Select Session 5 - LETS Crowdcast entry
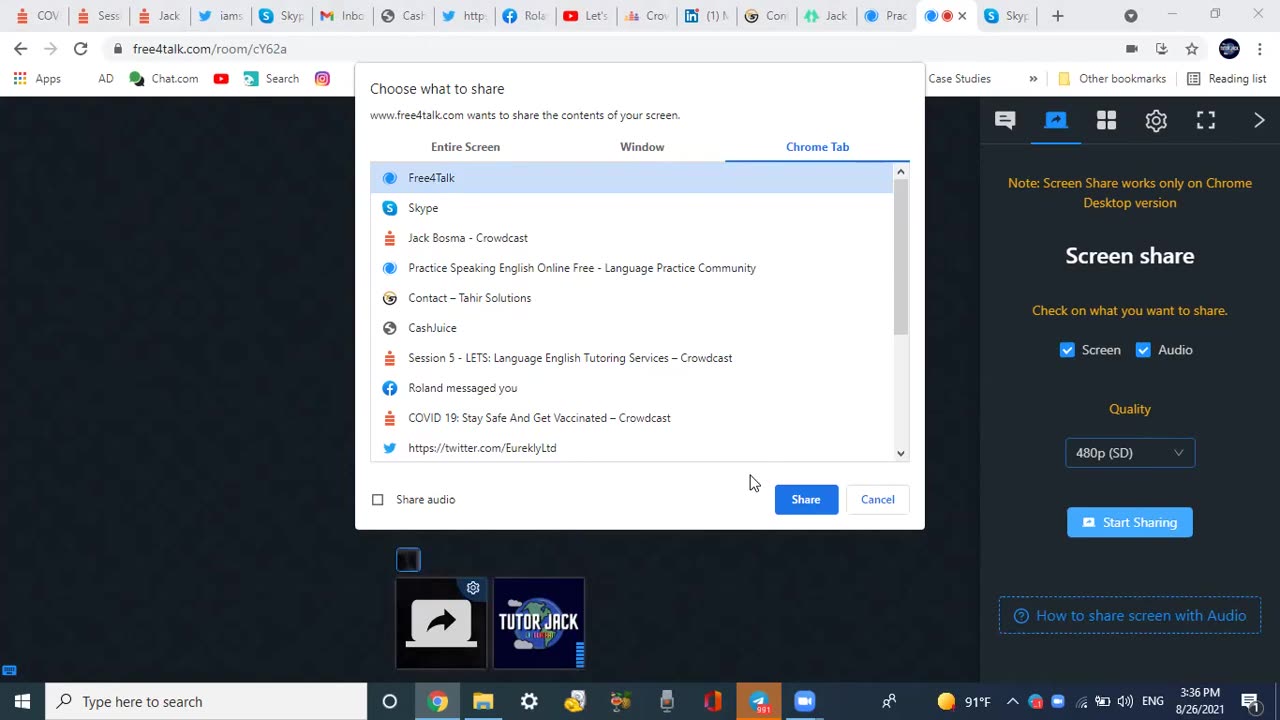 (631, 358)
